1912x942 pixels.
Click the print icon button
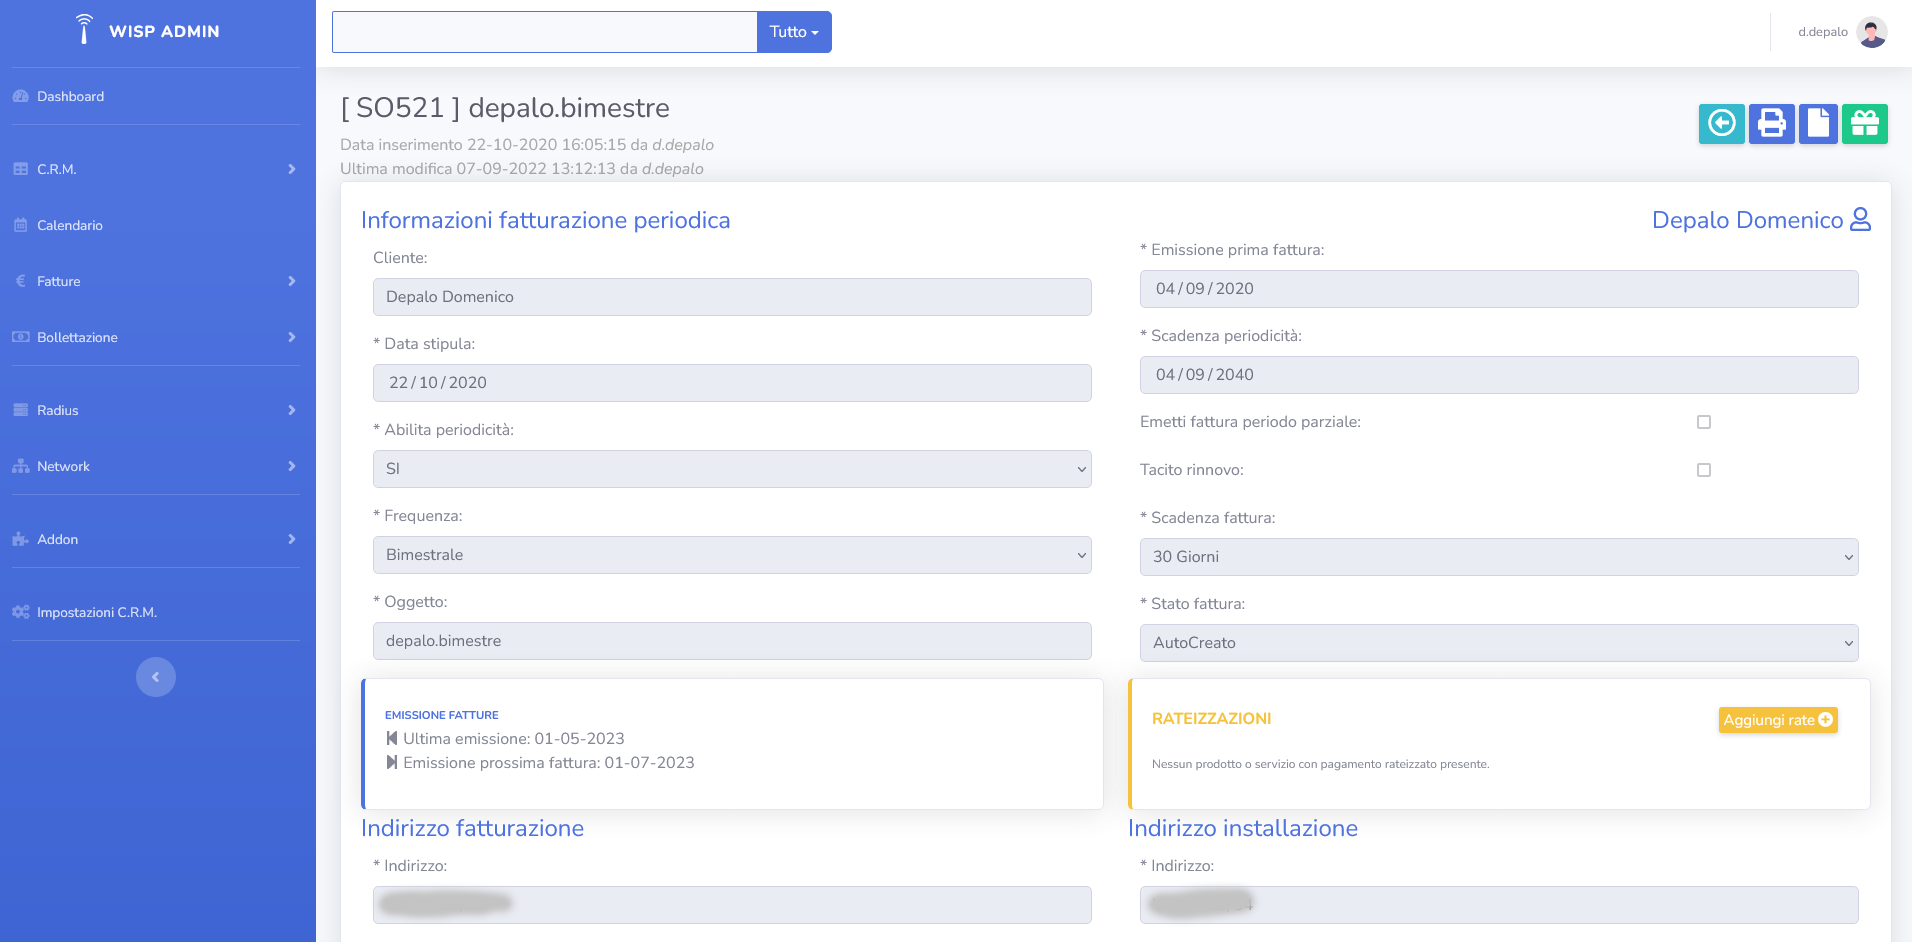tap(1771, 124)
